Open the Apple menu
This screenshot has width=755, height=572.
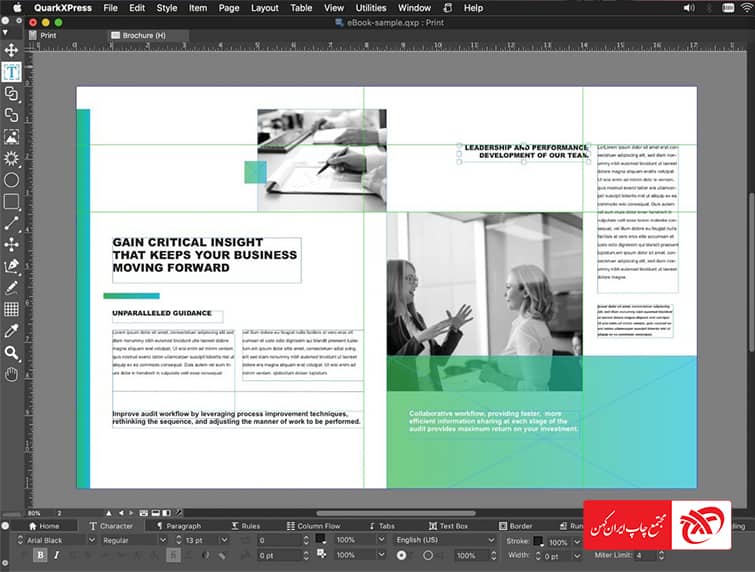coord(17,8)
